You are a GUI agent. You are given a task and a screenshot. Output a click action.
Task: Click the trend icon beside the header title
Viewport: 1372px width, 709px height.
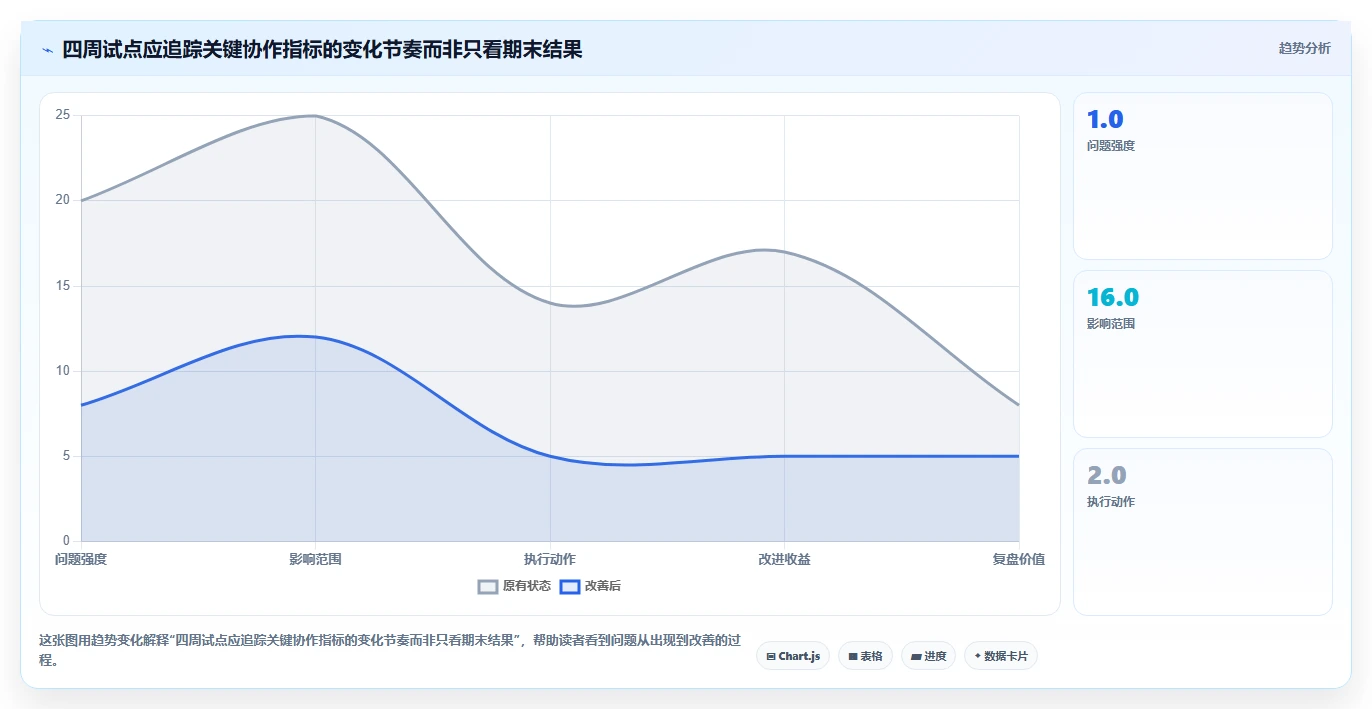(47, 50)
